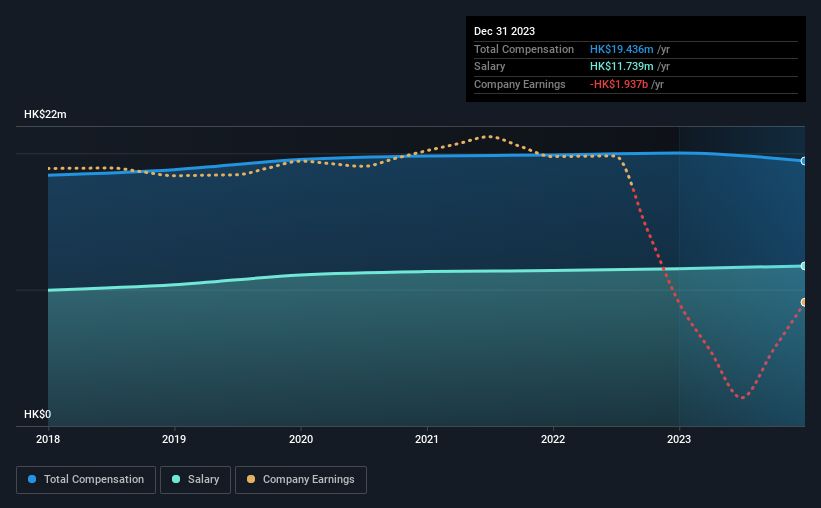Click the HK$11.739m salary value
This screenshot has width=821, height=508.
coord(622,67)
